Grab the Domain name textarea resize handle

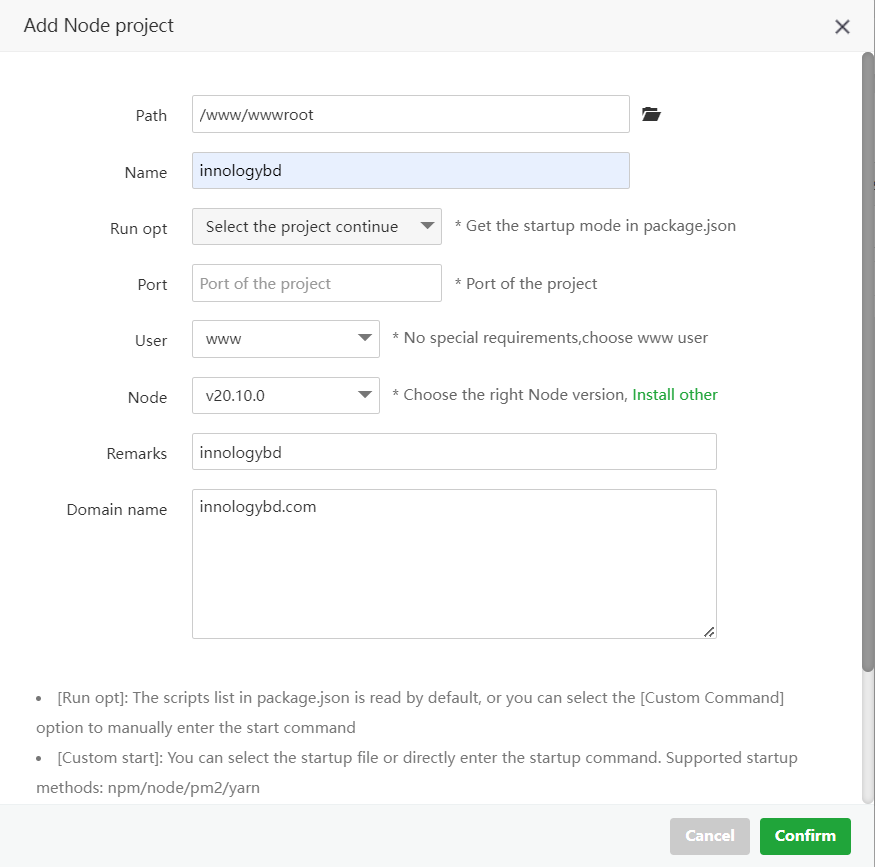pos(709,631)
